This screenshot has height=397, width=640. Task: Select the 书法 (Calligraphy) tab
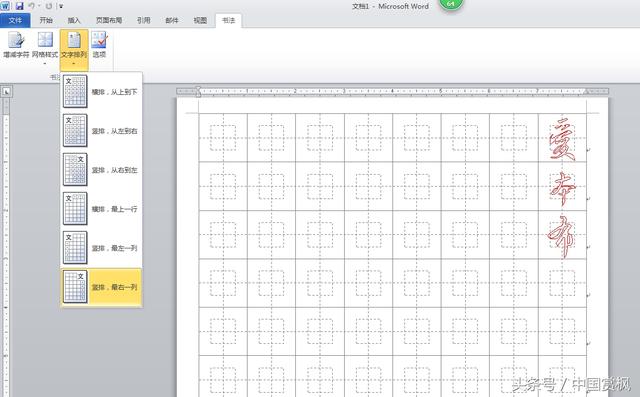click(x=229, y=20)
